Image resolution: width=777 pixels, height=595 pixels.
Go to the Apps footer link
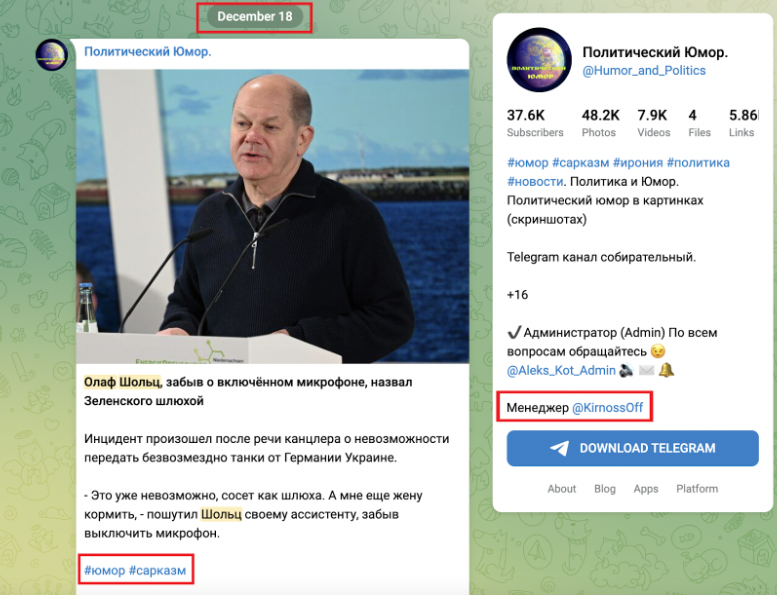(646, 489)
